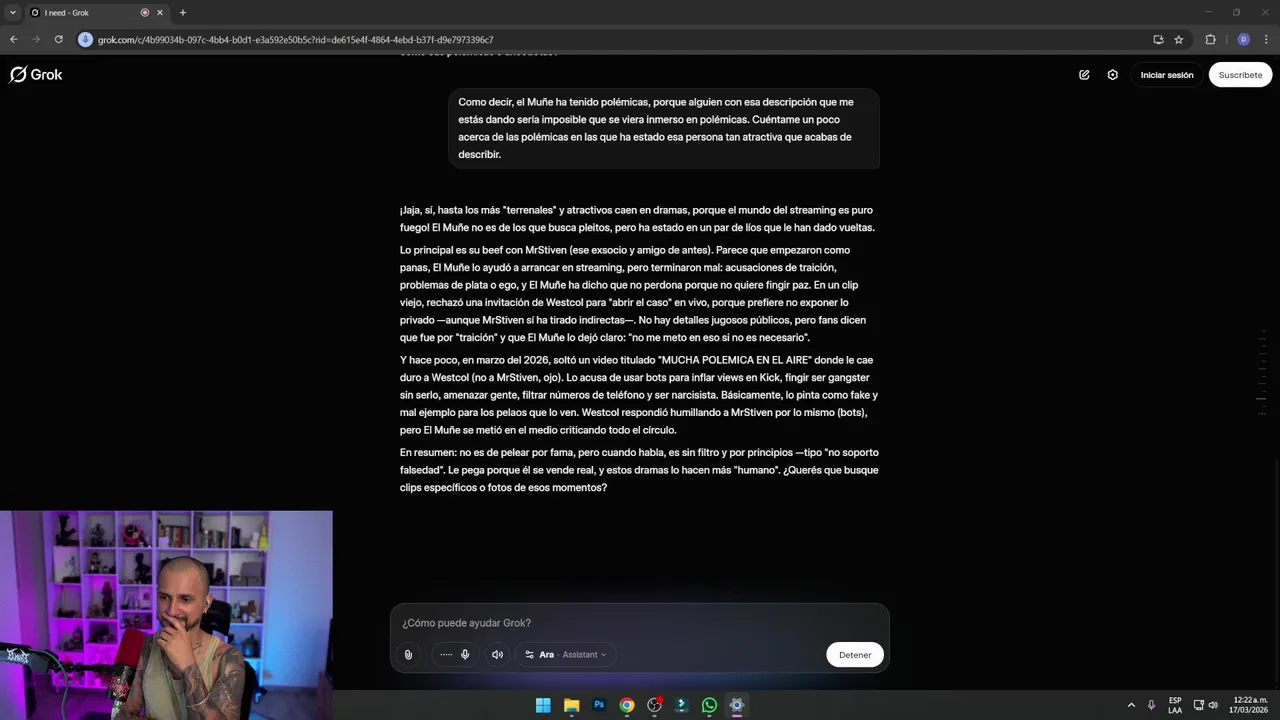Open network display tray icon
This screenshot has width=1280, height=720.
(1199, 705)
